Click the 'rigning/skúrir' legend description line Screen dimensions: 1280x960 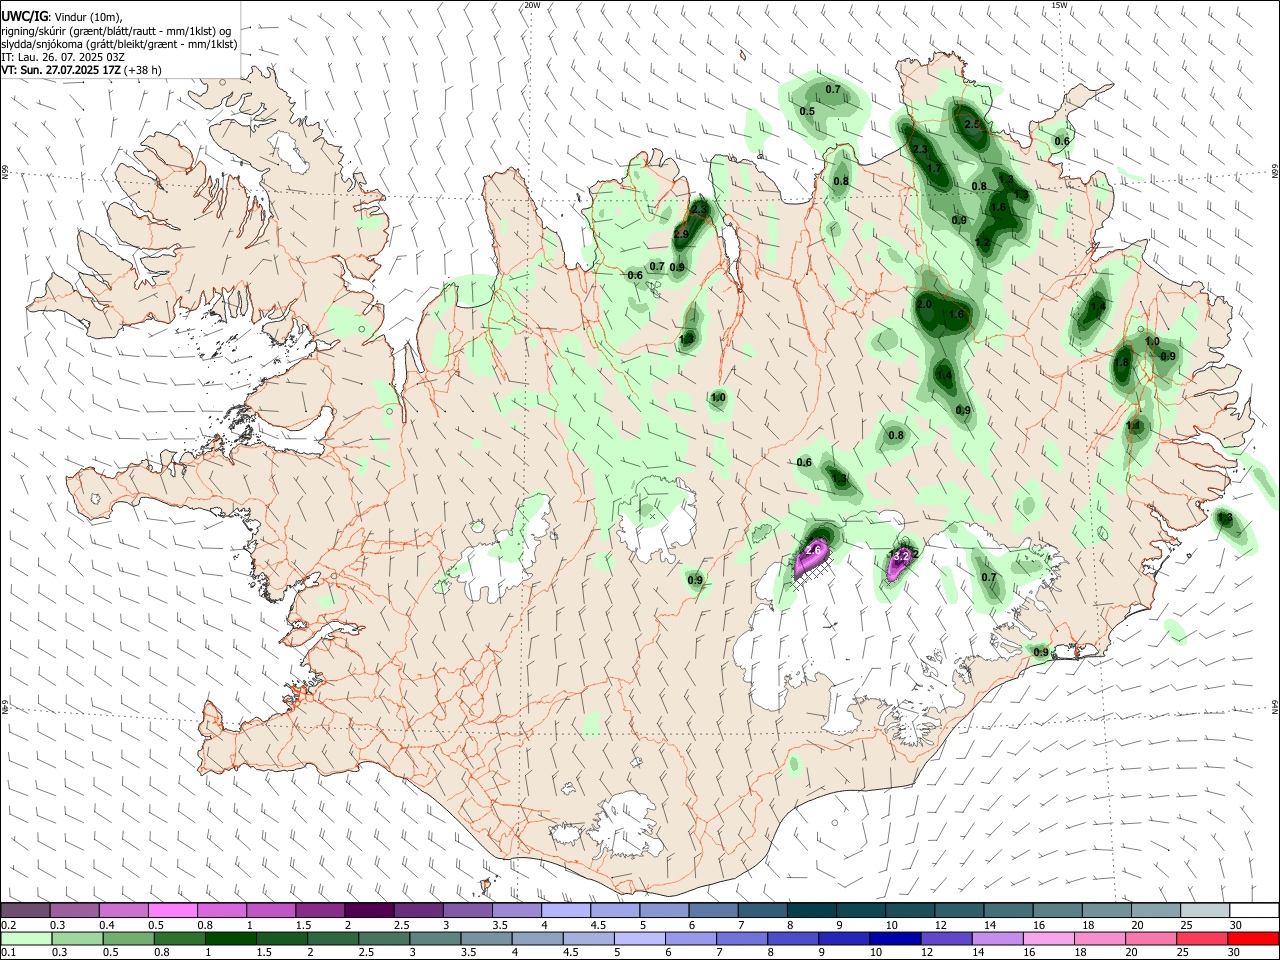[x=116, y=31]
